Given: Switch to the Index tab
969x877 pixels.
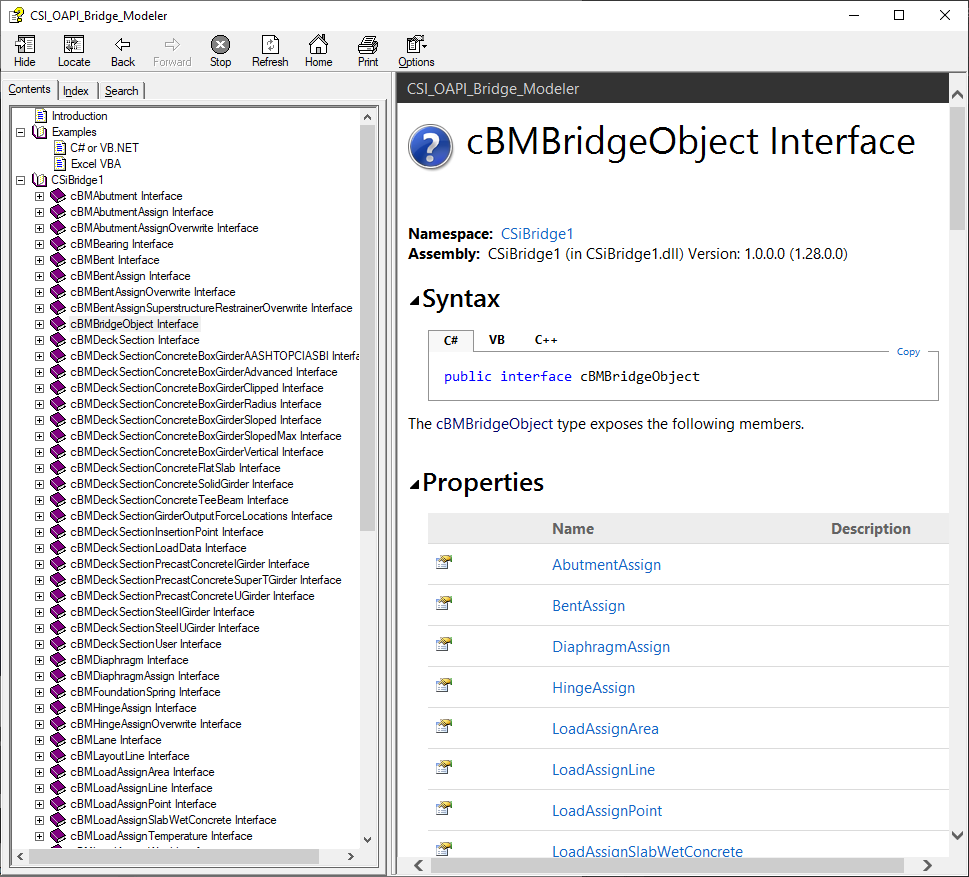Looking at the screenshot, I should (76, 91).
